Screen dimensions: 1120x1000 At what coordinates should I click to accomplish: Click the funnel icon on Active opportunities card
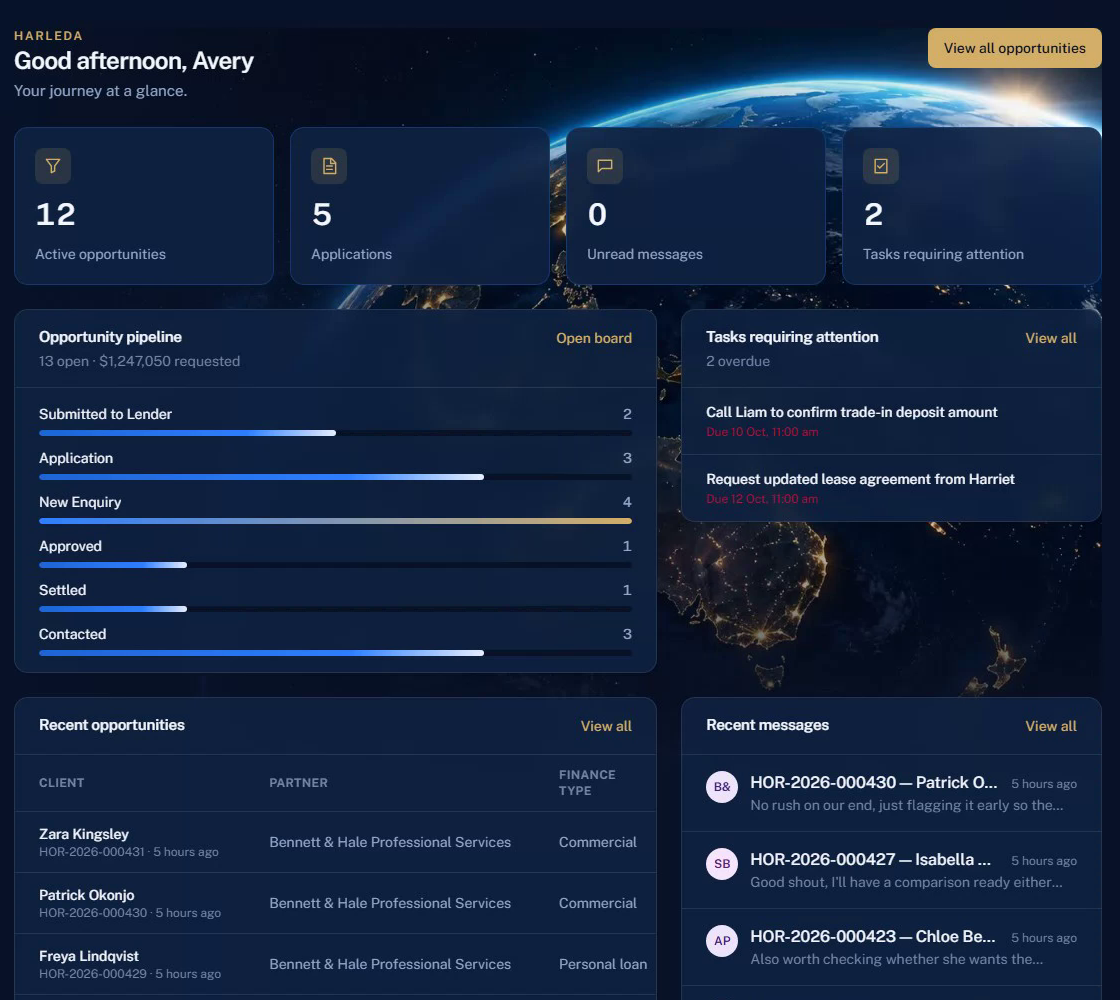tap(53, 166)
